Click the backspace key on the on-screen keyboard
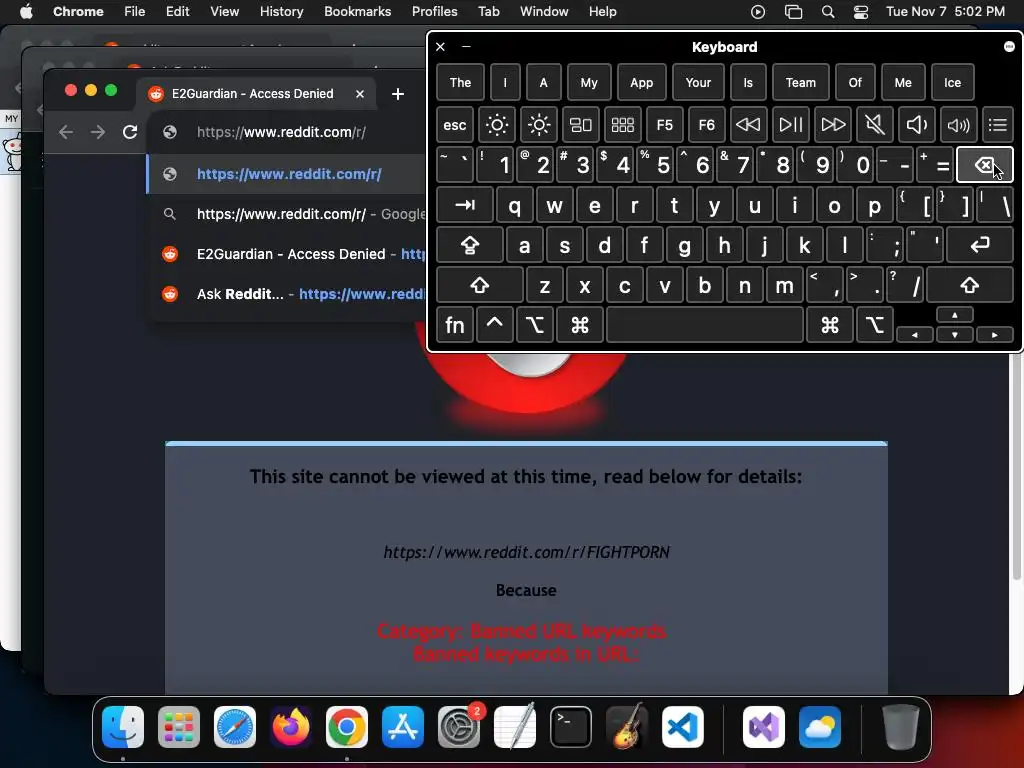The image size is (1024, 768). click(984, 165)
